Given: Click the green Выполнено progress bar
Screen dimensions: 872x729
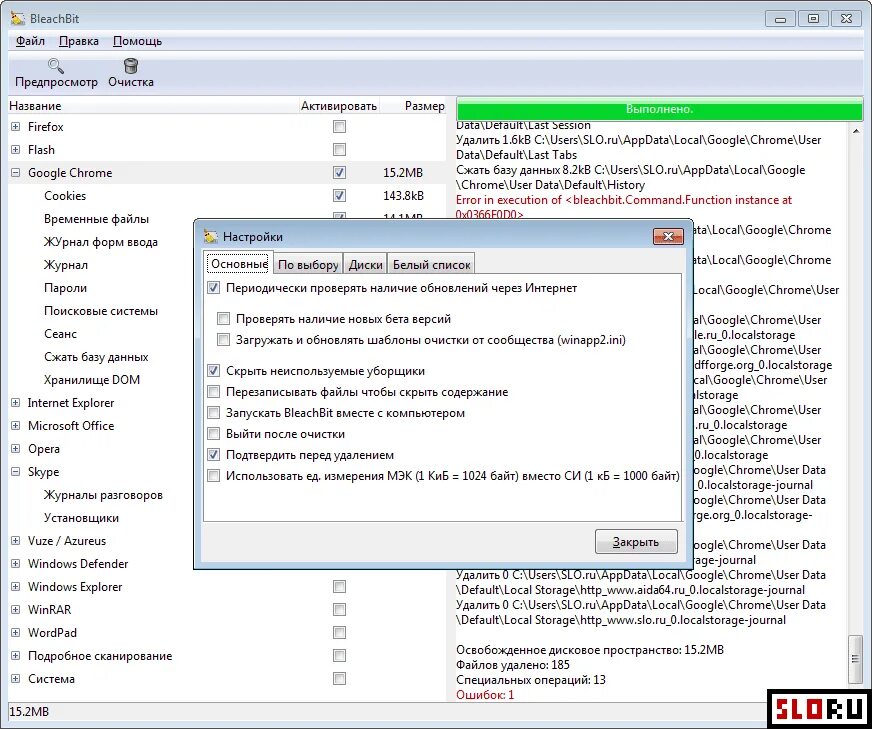Looking at the screenshot, I should click(x=659, y=109).
